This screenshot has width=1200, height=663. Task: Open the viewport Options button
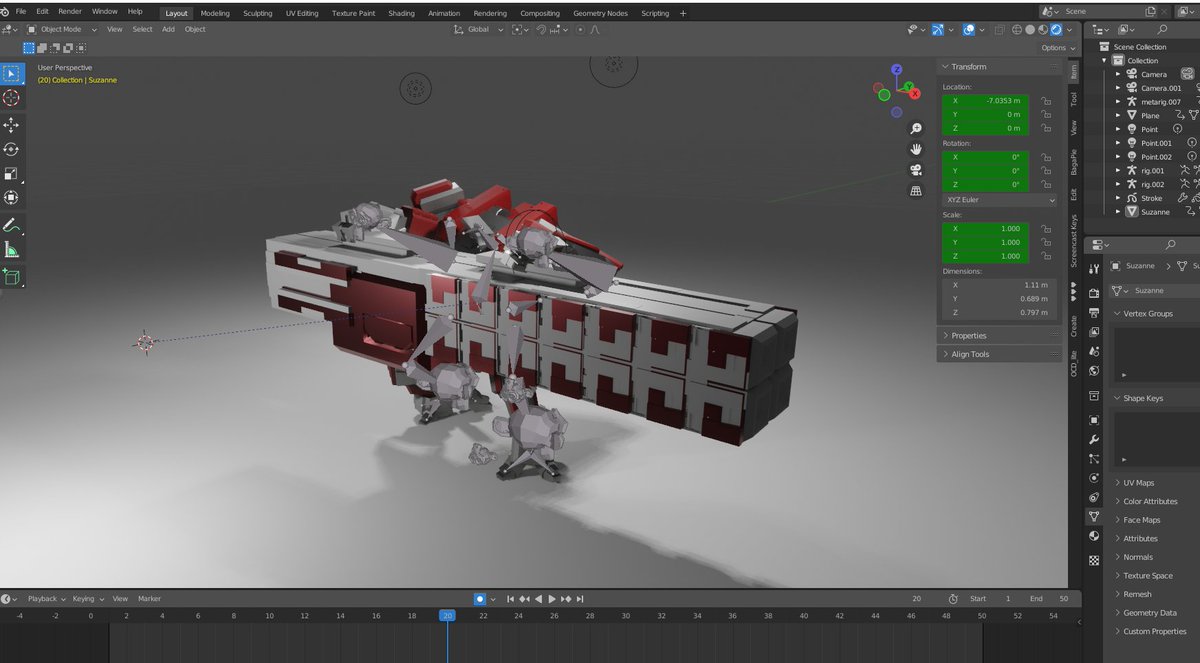tap(1056, 48)
